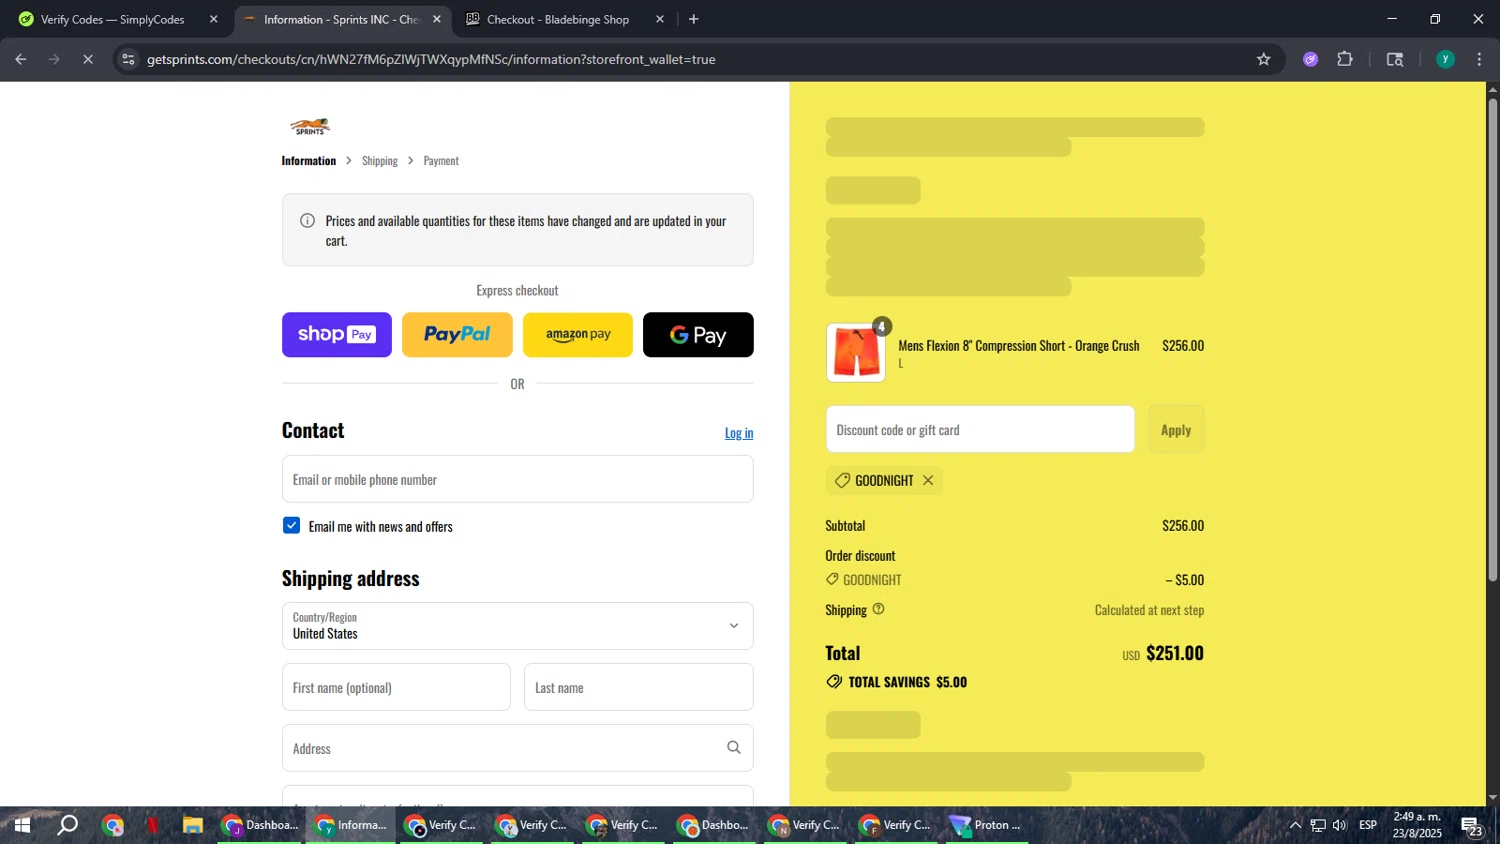Click the purple extension icon in toolbar
Screen dimensions: 1500x844
click(1311, 59)
